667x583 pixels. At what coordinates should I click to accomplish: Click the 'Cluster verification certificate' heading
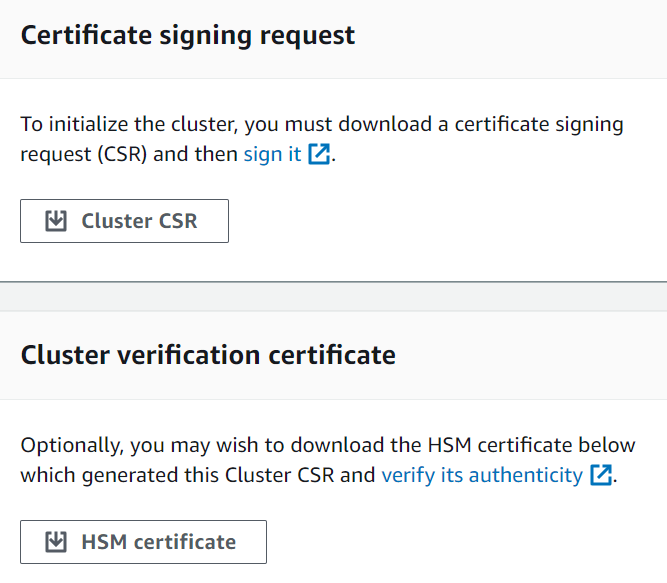click(208, 355)
